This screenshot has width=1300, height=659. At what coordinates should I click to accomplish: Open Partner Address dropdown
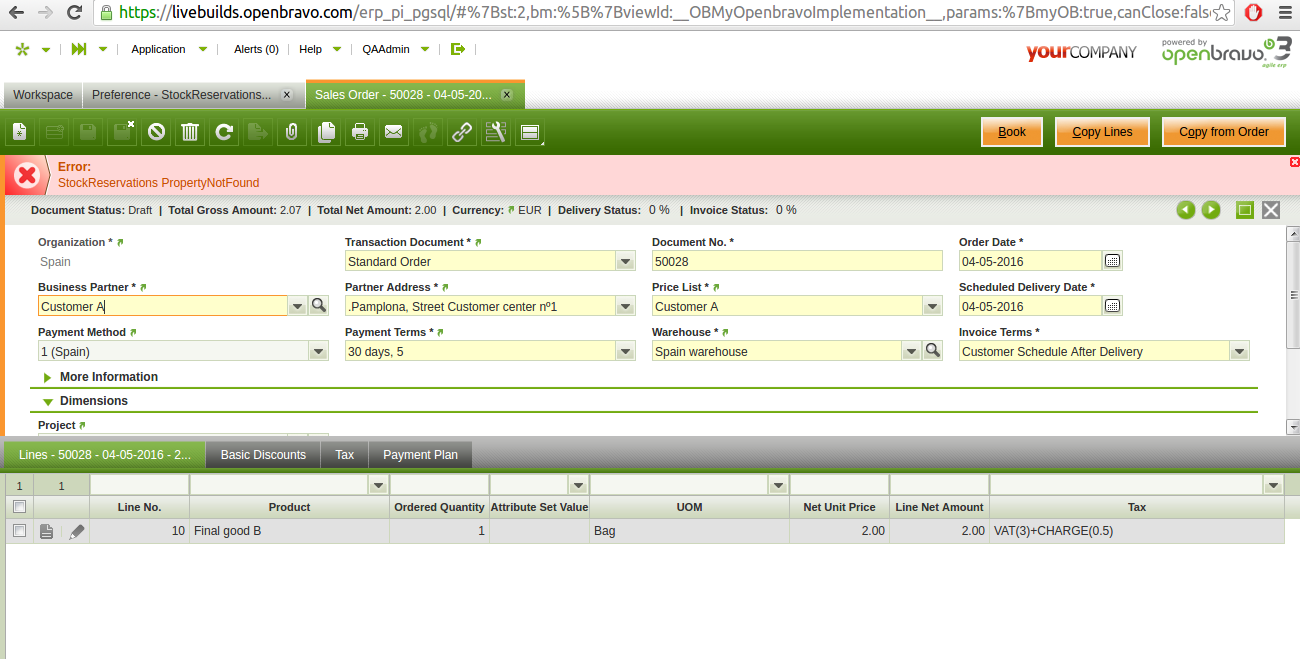pos(625,306)
